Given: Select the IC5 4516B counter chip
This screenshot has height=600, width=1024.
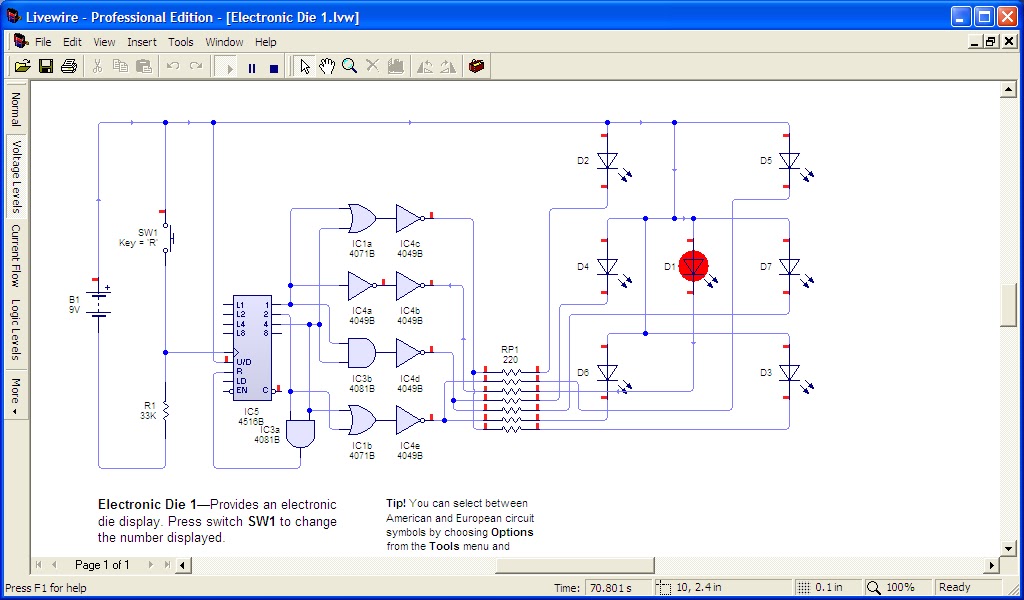Looking at the screenshot, I should (252, 347).
